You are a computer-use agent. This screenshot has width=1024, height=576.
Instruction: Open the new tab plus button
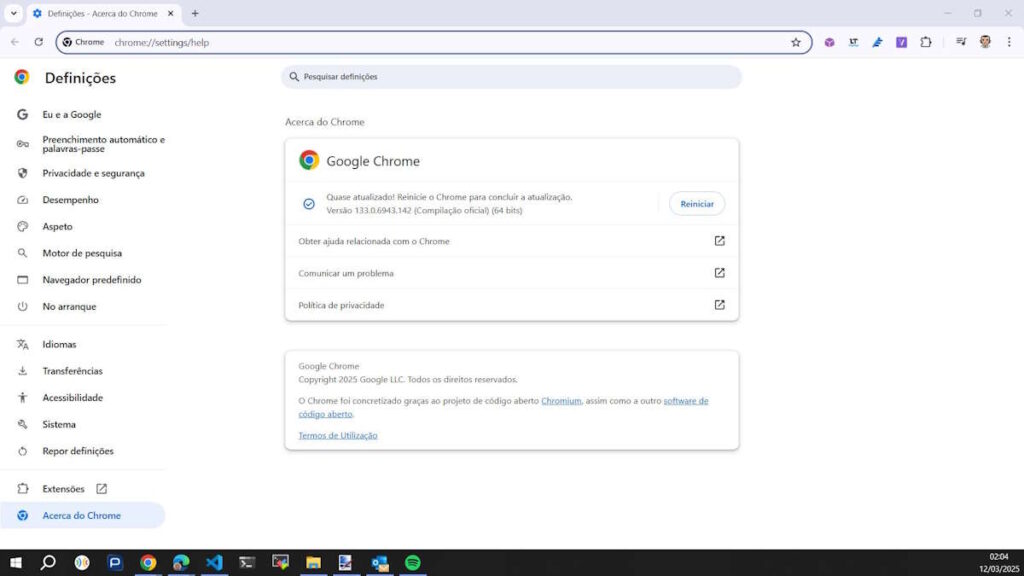[195, 13]
